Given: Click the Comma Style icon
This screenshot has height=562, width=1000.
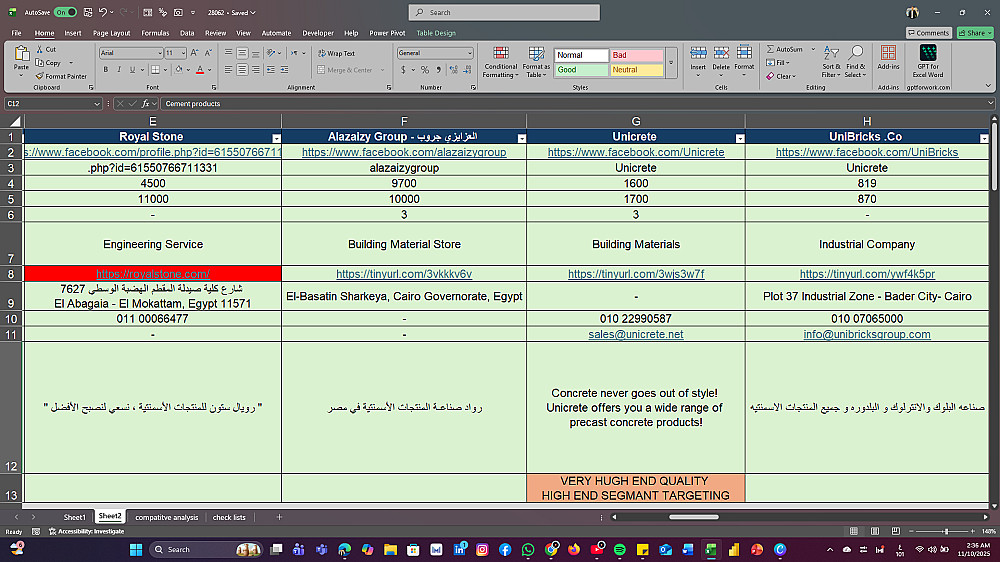Looking at the screenshot, I should tap(438, 70).
